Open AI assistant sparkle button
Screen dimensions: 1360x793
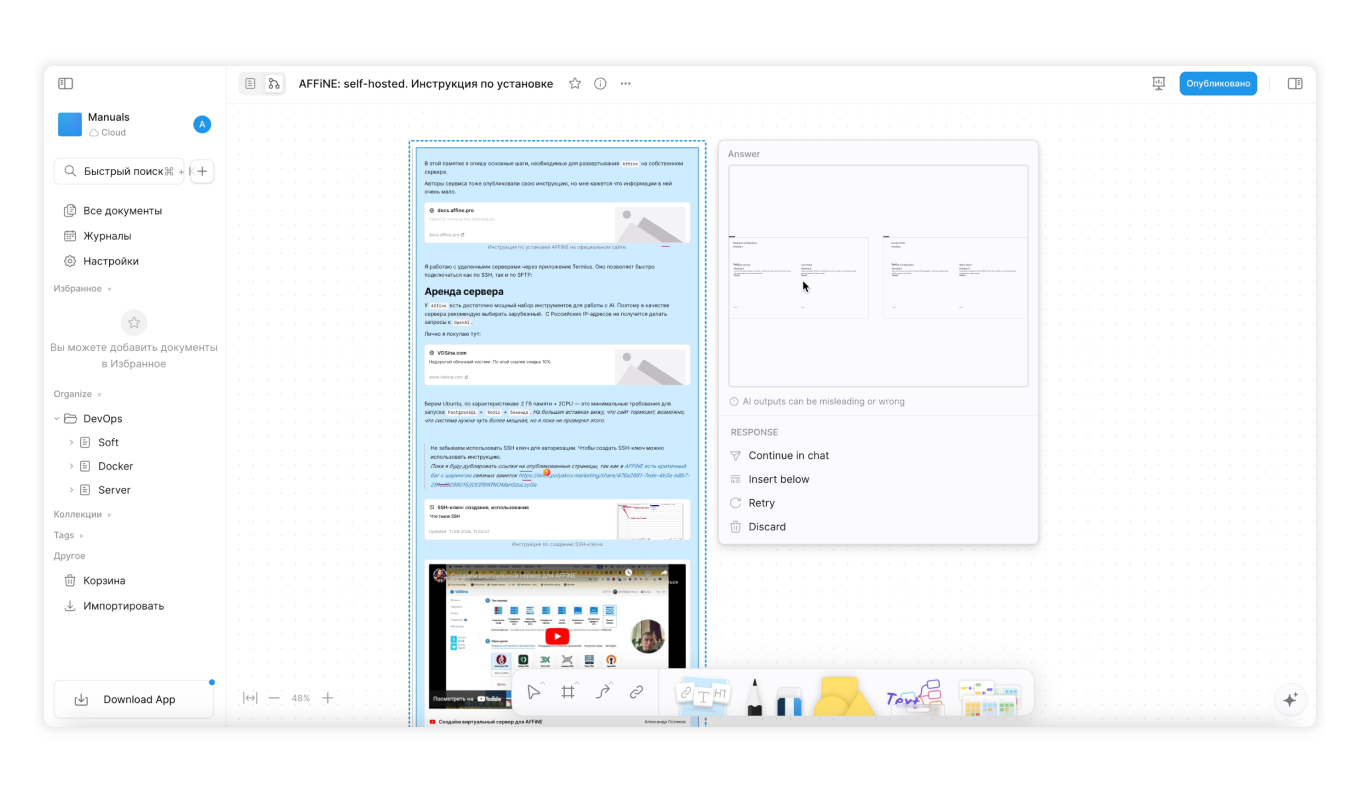[1290, 700]
